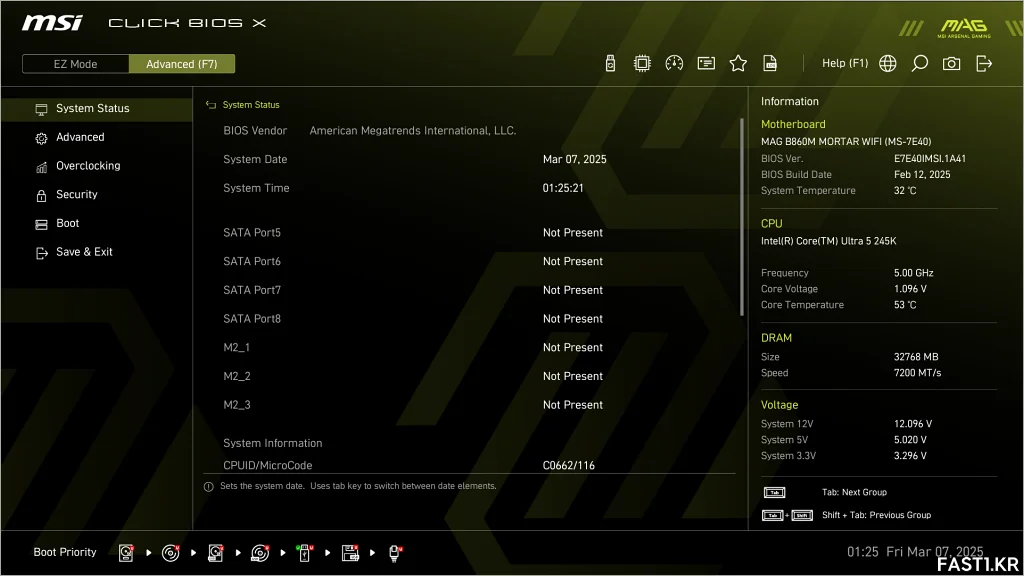The width and height of the screenshot is (1024, 576).
Task: Click the exit door icon at top right
Action: point(984,63)
